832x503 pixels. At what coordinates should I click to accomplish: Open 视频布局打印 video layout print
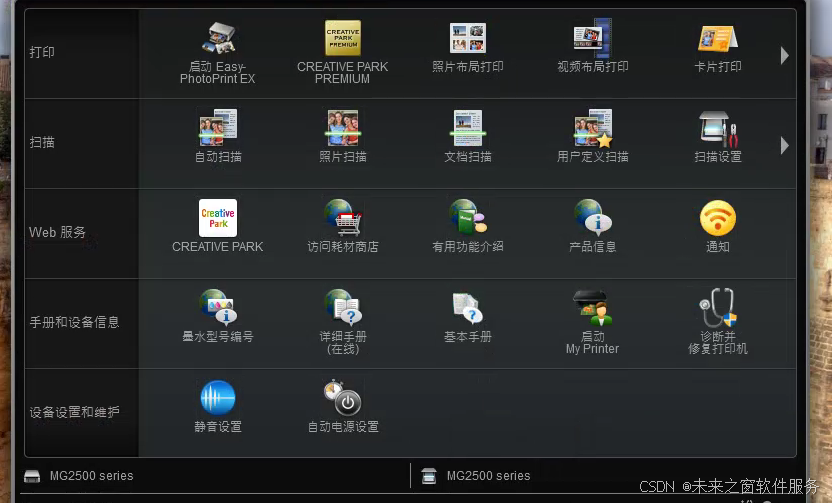click(593, 47)
